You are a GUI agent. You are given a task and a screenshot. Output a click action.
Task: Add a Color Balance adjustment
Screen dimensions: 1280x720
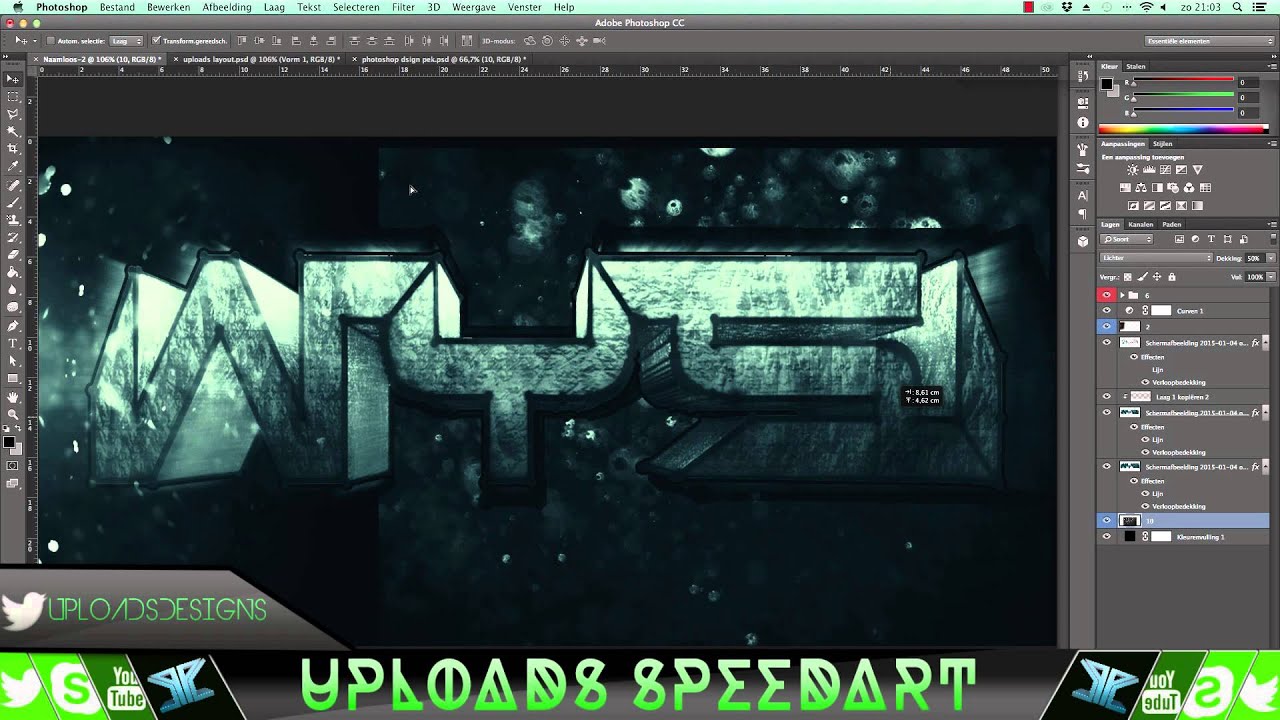1141,188
